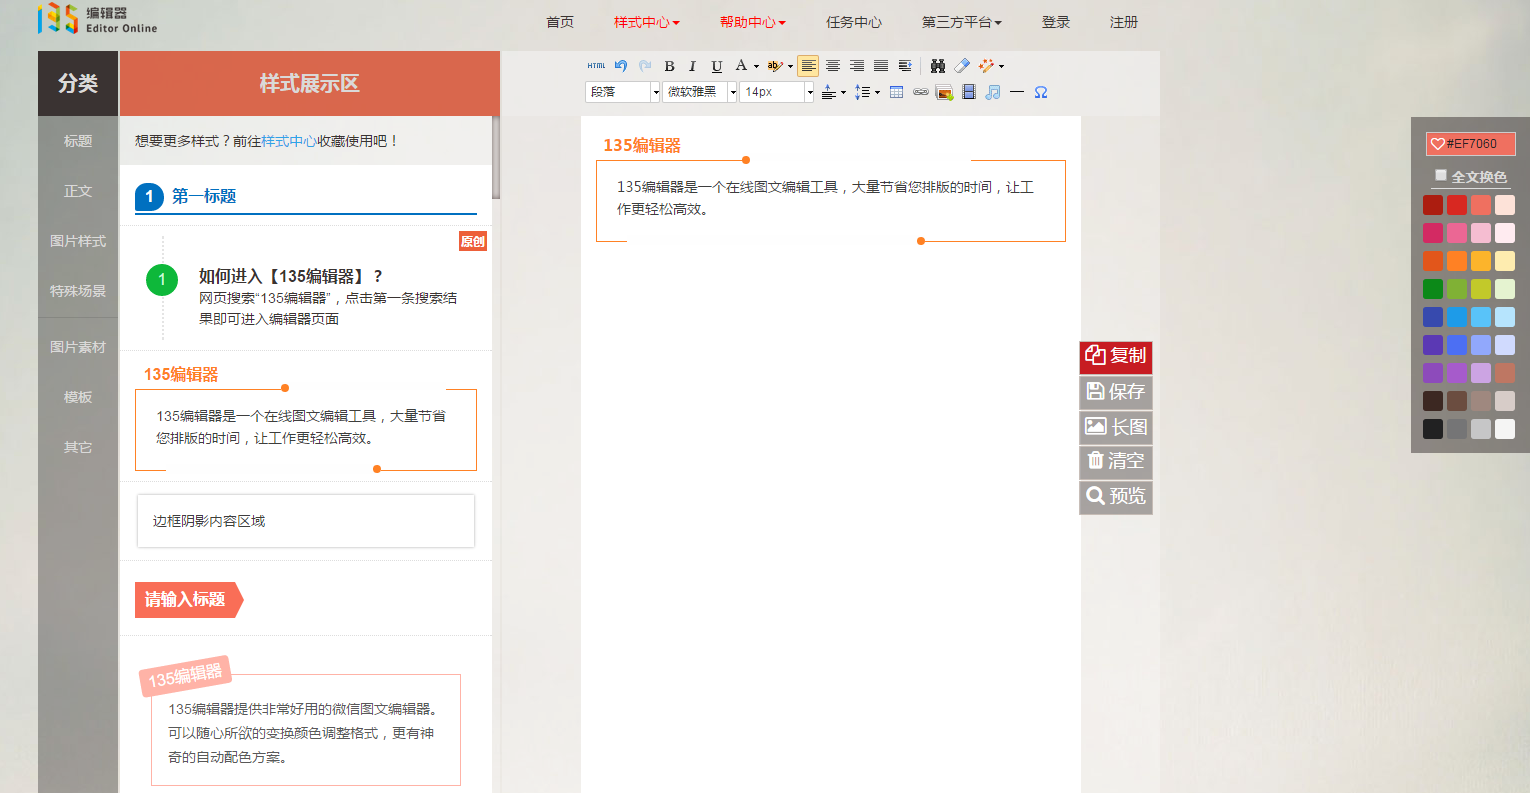This screenshot has width=1530, height=793.
Task: Click the format eraser icon
Action: (960, 65)
